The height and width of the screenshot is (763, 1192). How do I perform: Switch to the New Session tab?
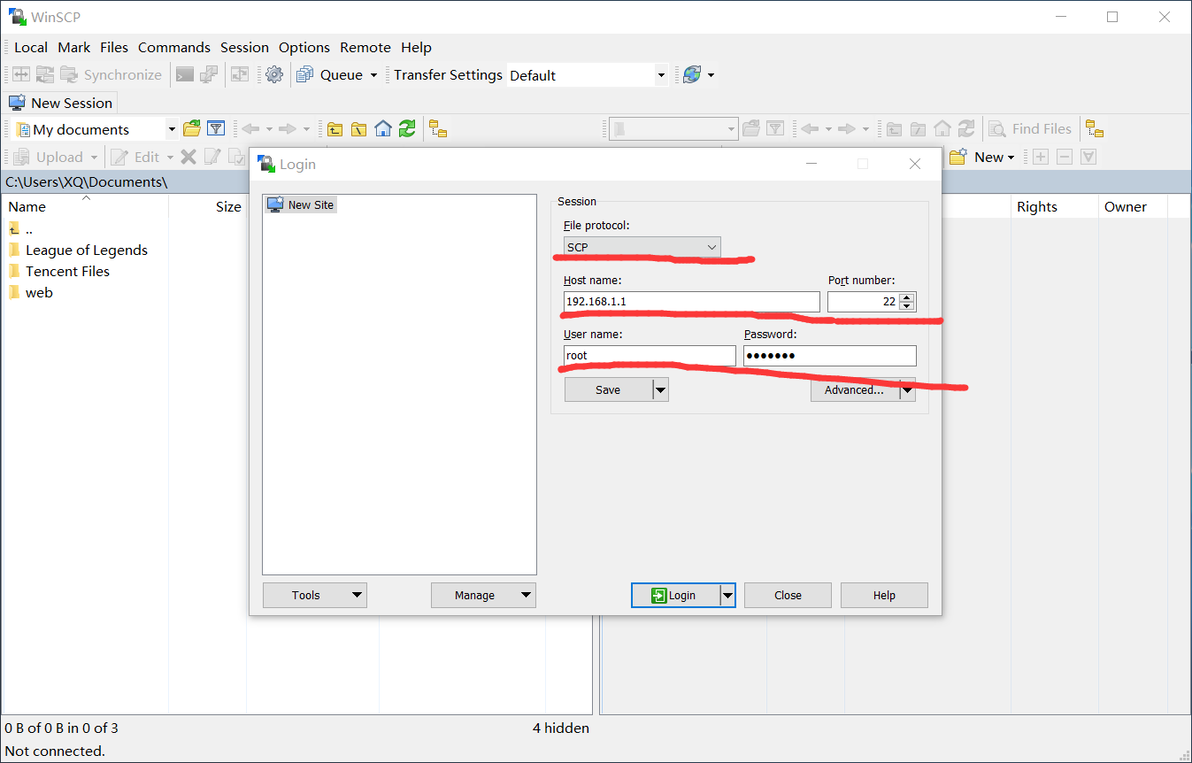tap(61, 103)
